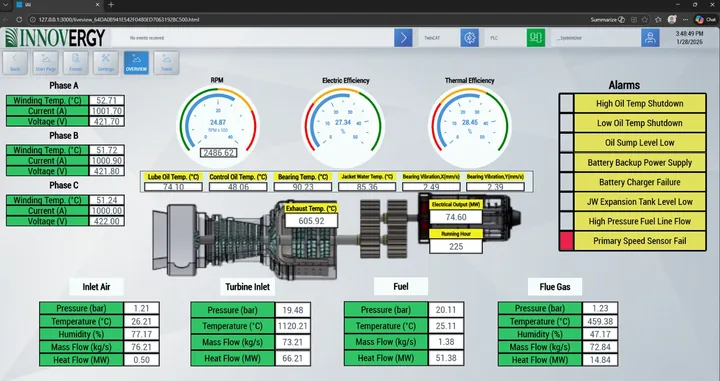
Task: Reload the page with the browser refresh icon
Action: coord(19,19)
